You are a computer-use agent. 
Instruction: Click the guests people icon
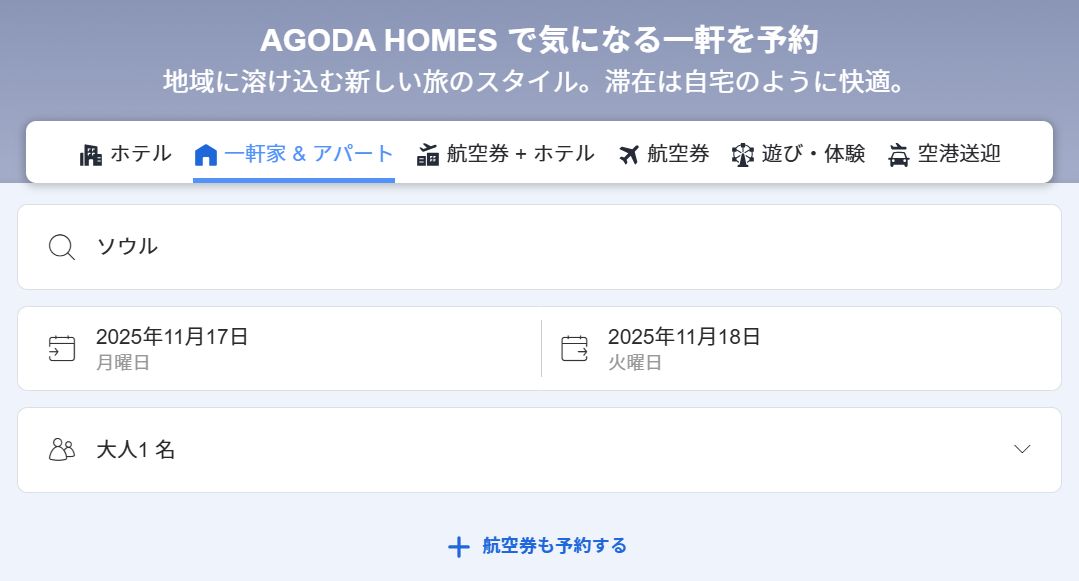[62, 449]
